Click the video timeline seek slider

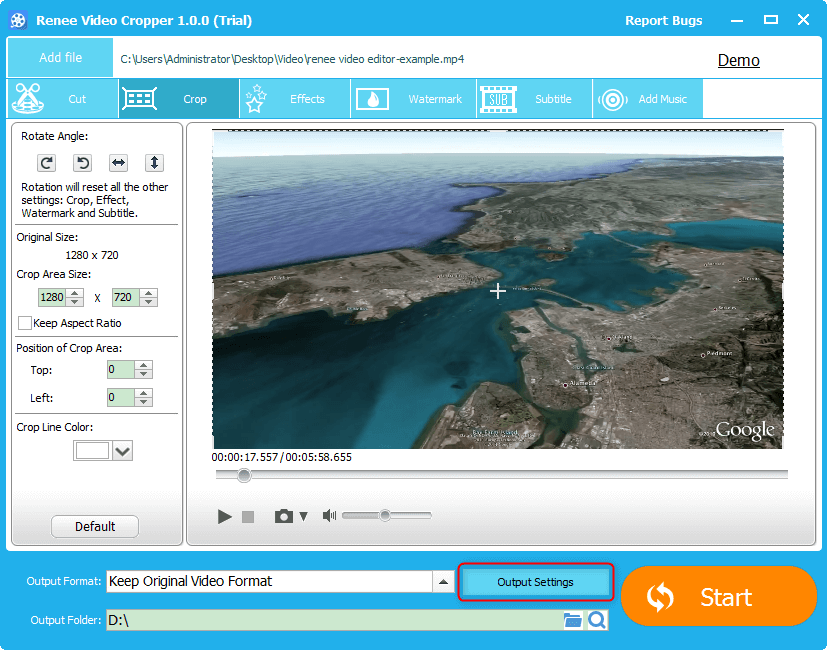[500, 475]
